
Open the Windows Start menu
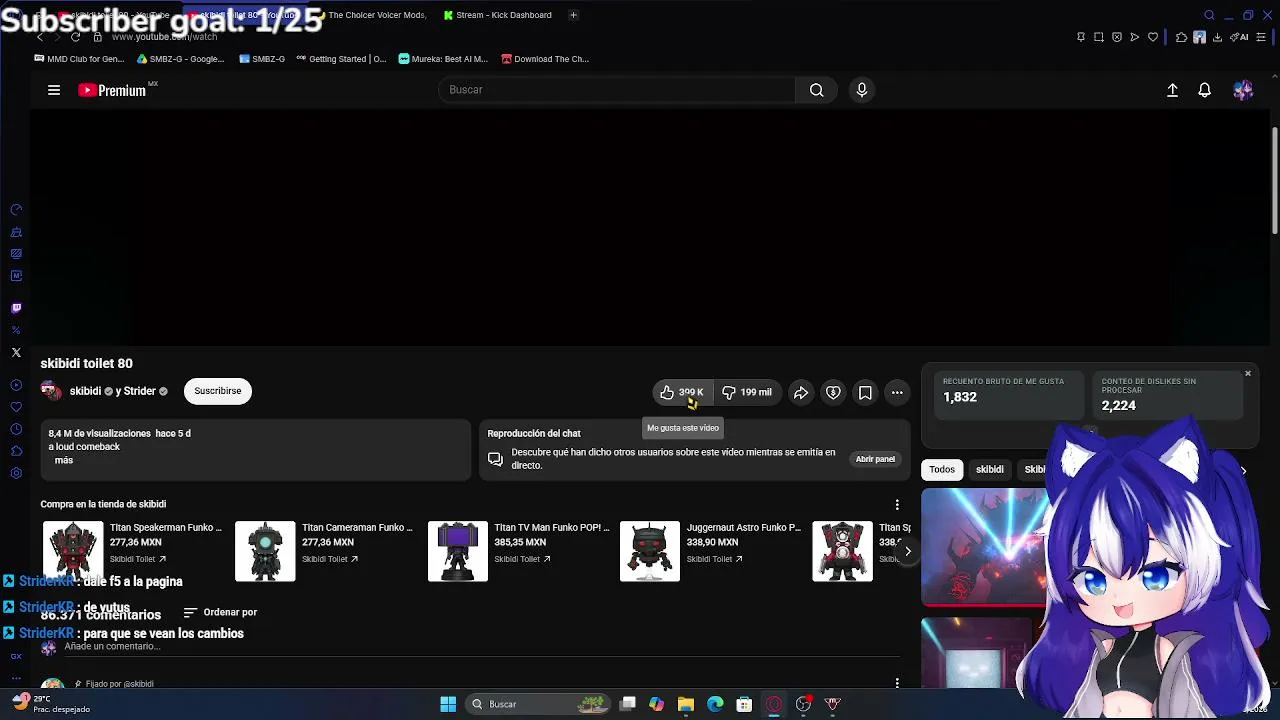[x=448, y=704]
